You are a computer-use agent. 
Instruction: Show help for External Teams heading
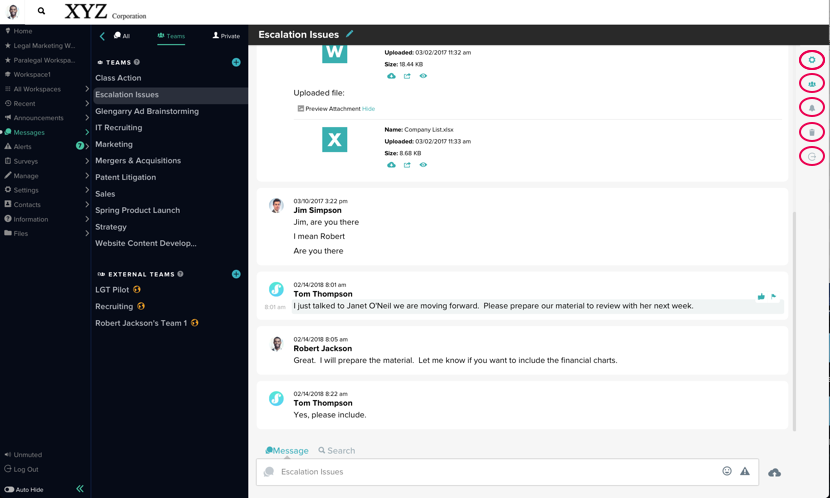pyautogui.click(x=181, y=274)
